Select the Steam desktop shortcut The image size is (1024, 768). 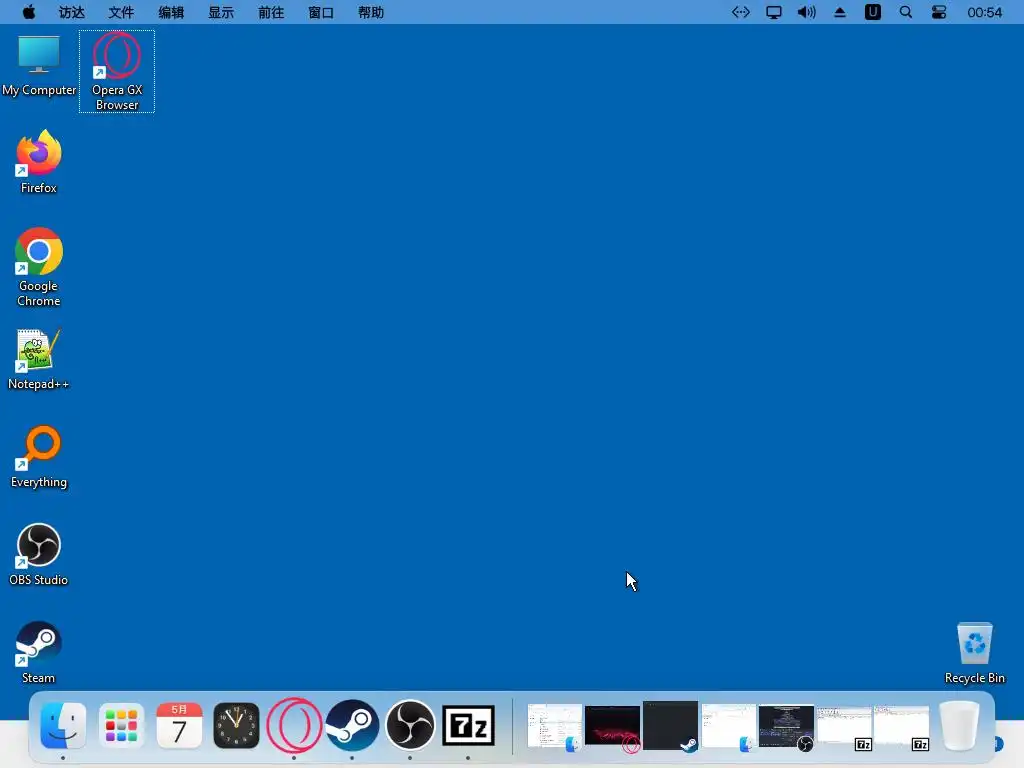pyautogui.click(x=39, y=653)
